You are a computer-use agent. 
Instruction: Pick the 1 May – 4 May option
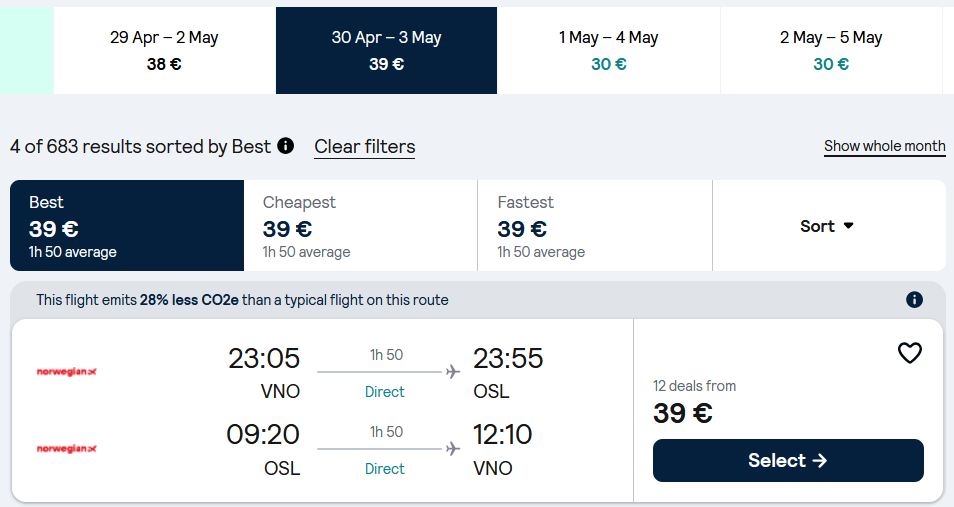pyautogui.click(x=608, y=50)
